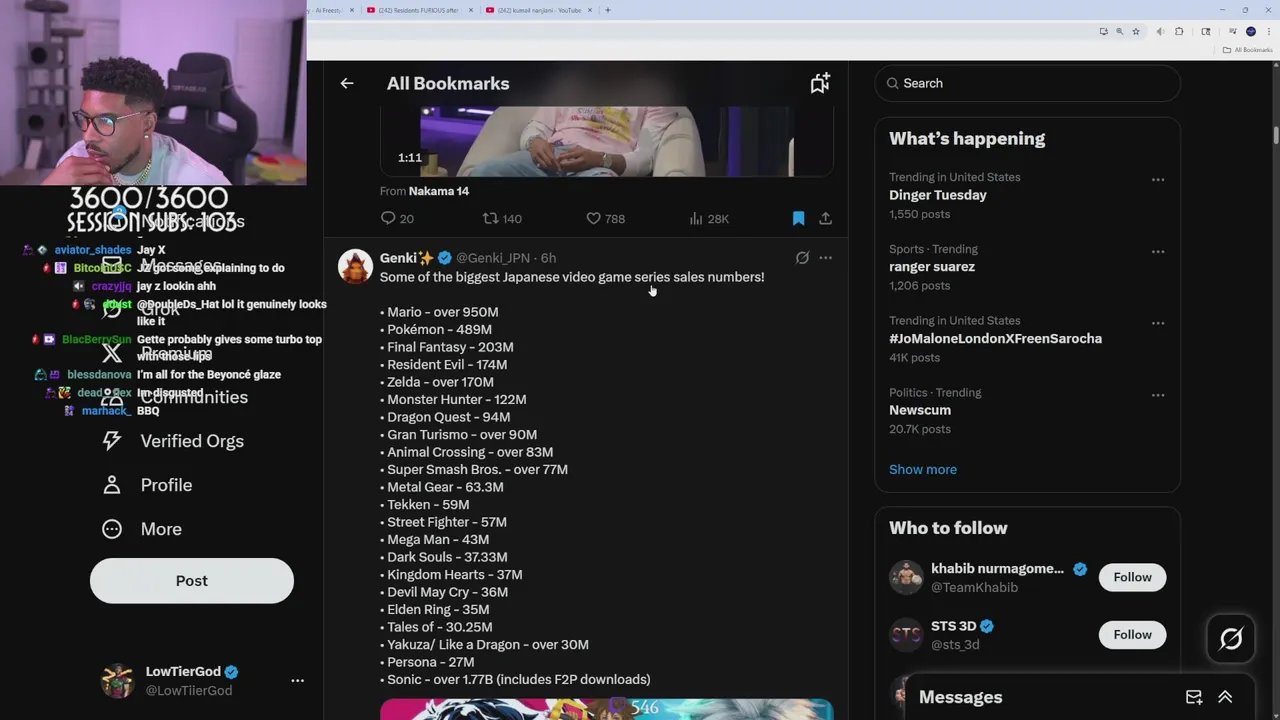Click the Genki post image preview
The height and width of the screenshot is (720, 1280).
click(x=606, y=709)
